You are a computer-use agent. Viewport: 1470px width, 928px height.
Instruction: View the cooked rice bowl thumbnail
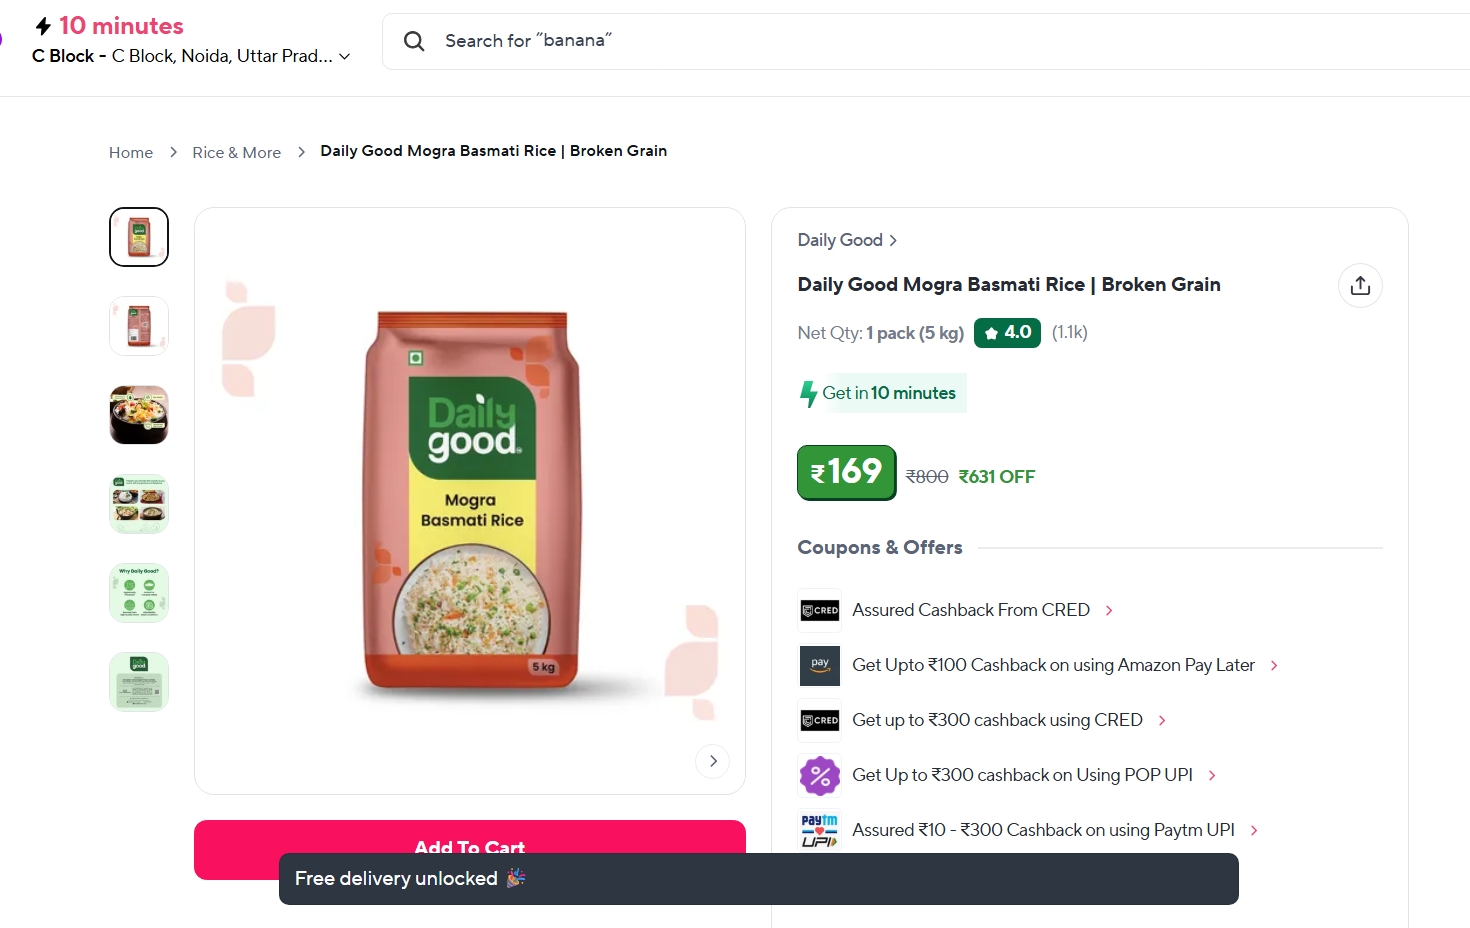coord(139,415)
